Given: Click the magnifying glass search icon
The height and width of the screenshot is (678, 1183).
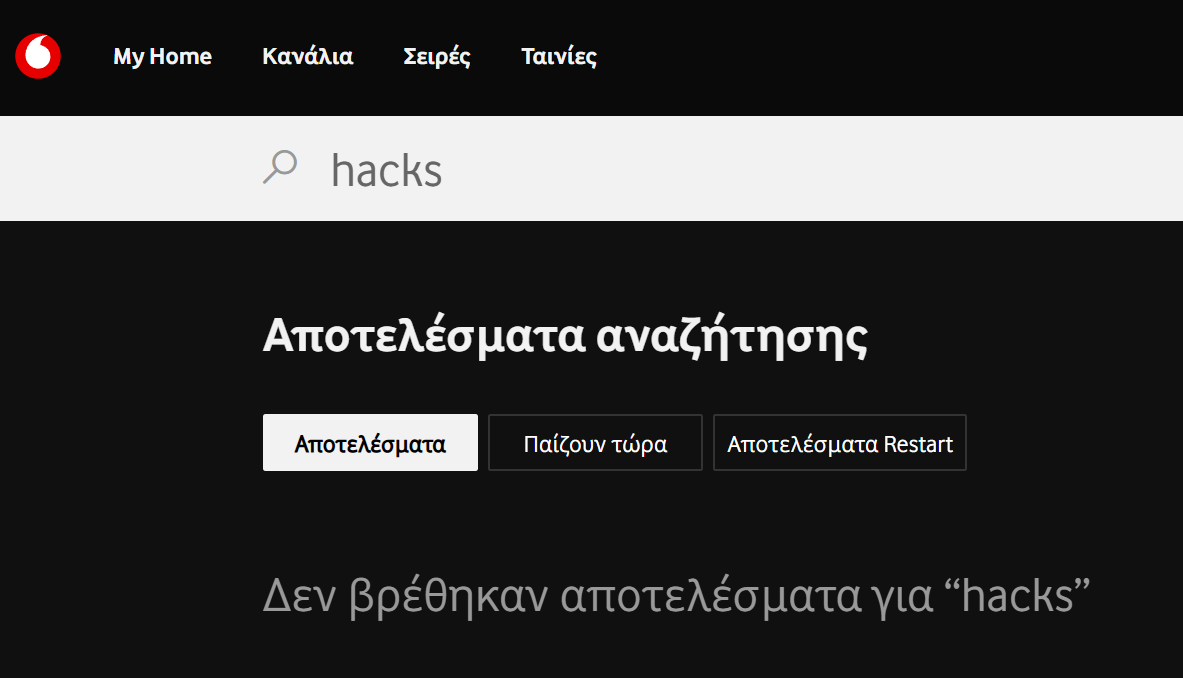Looking at the screenshot, I should 279,167.
